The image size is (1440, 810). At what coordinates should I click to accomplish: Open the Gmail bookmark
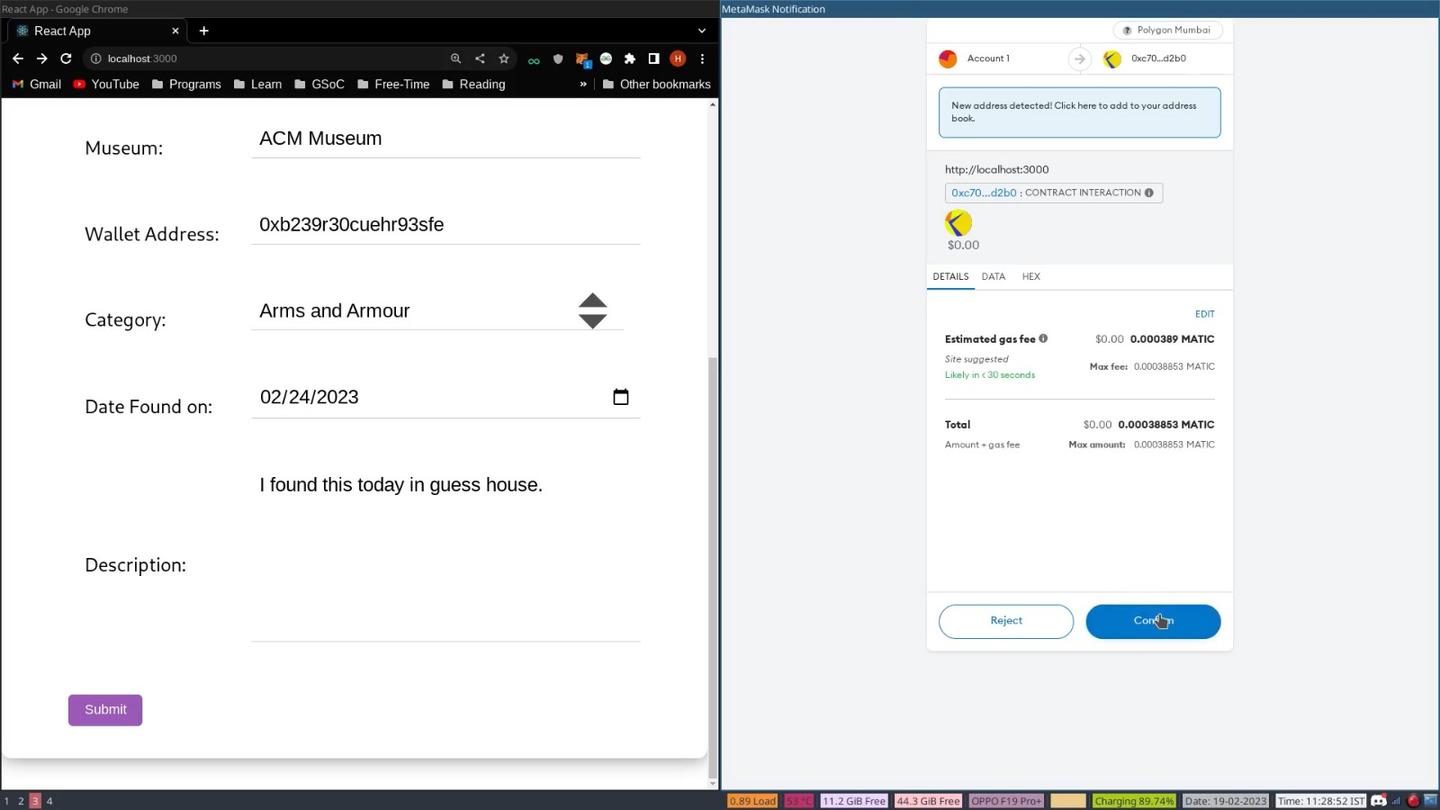pos(36,84)
